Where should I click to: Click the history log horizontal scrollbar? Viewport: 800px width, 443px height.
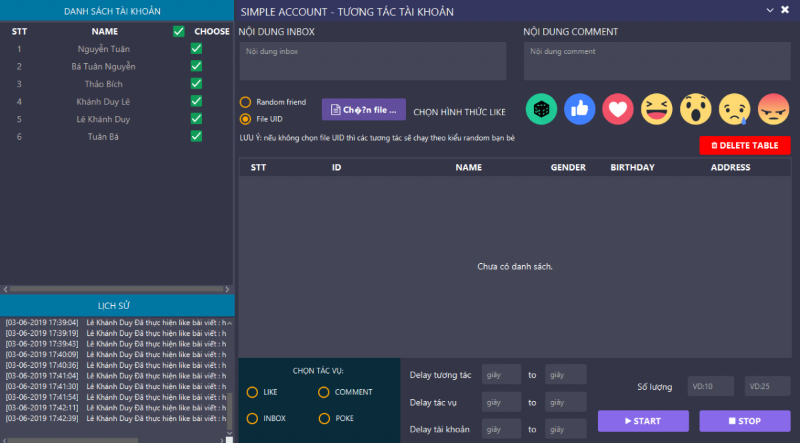(x=73, y=440)
